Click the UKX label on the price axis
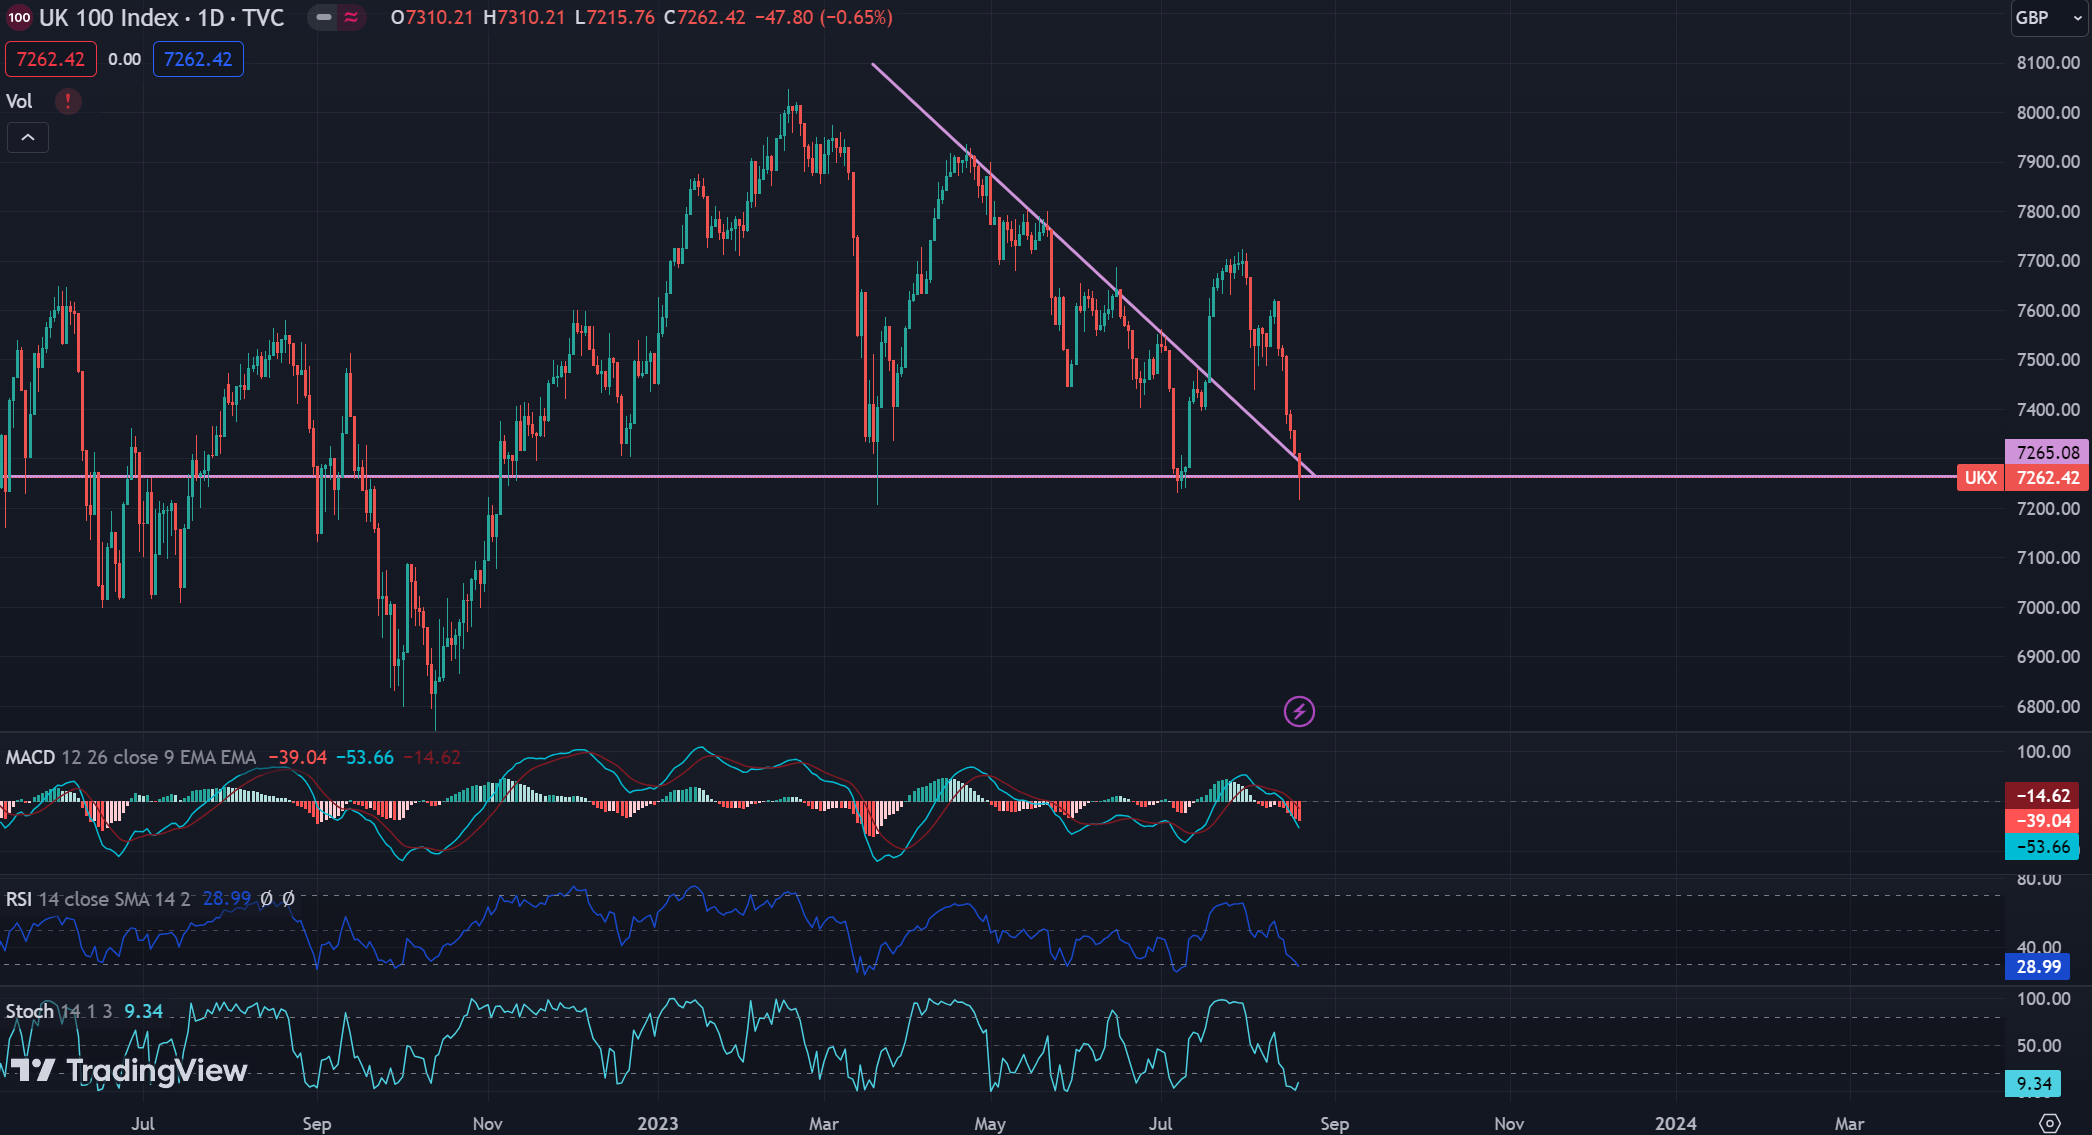Image resolution: width=2092 pixels, height=1135 pixels. point(1980,477)
